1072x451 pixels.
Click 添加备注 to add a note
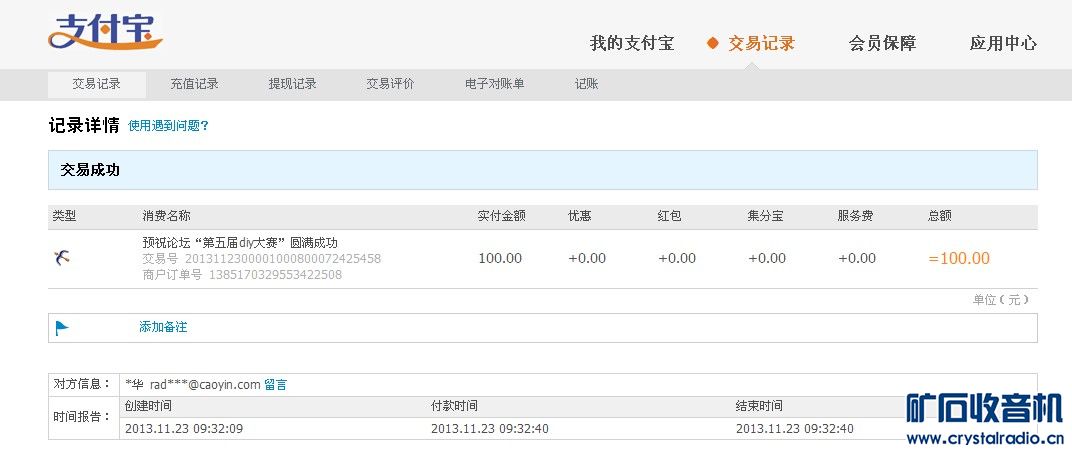[x=163, y=327]
